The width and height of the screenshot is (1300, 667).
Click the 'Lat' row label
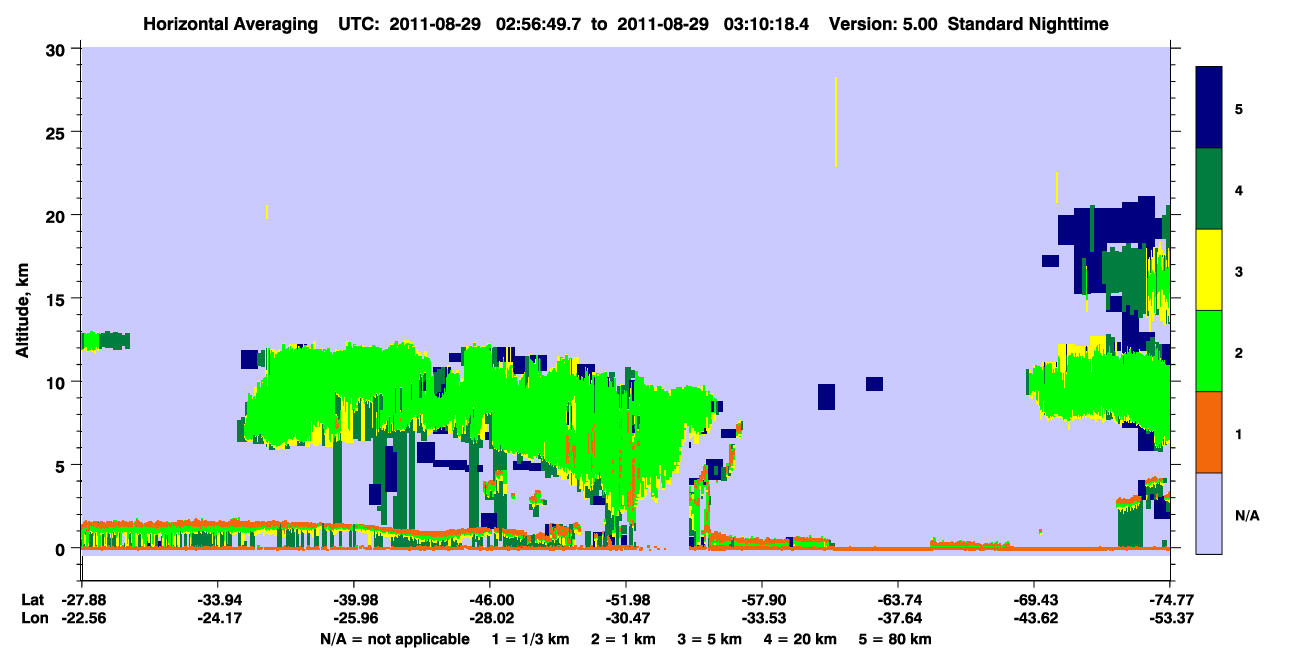32,600
